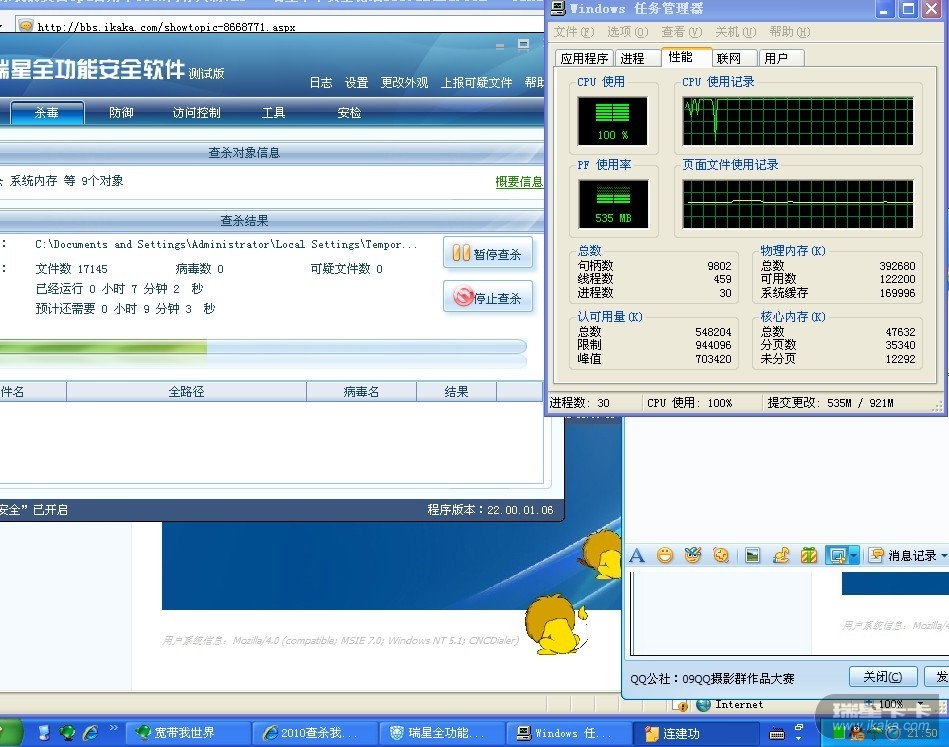This screenshot has width=949, height=747.
Task: Click 更改外观 in Rising header
Action: tap(404, 82)
